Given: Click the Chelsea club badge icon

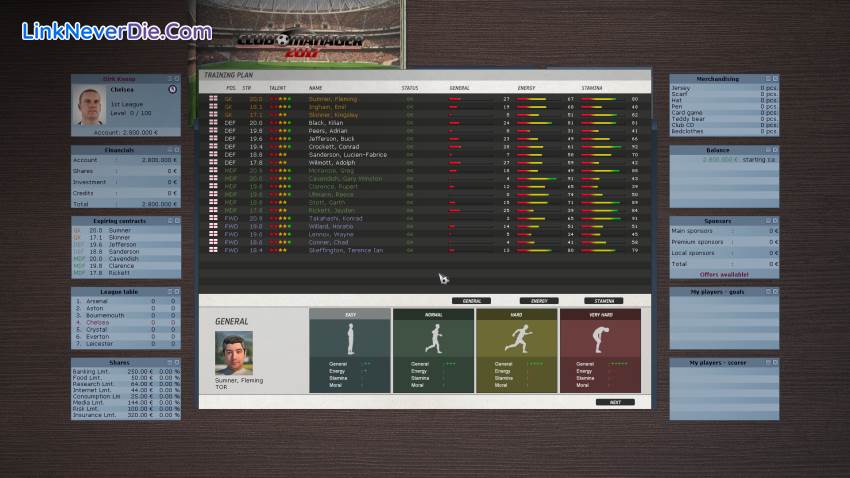Looking at the screenshot, I should click(172, 89).
